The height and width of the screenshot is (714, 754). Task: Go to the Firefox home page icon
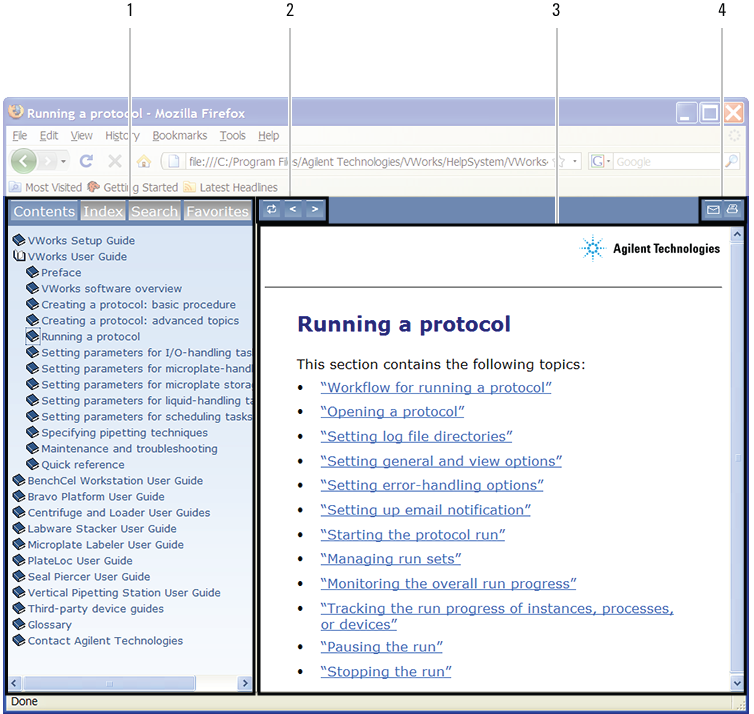(144, 162)
